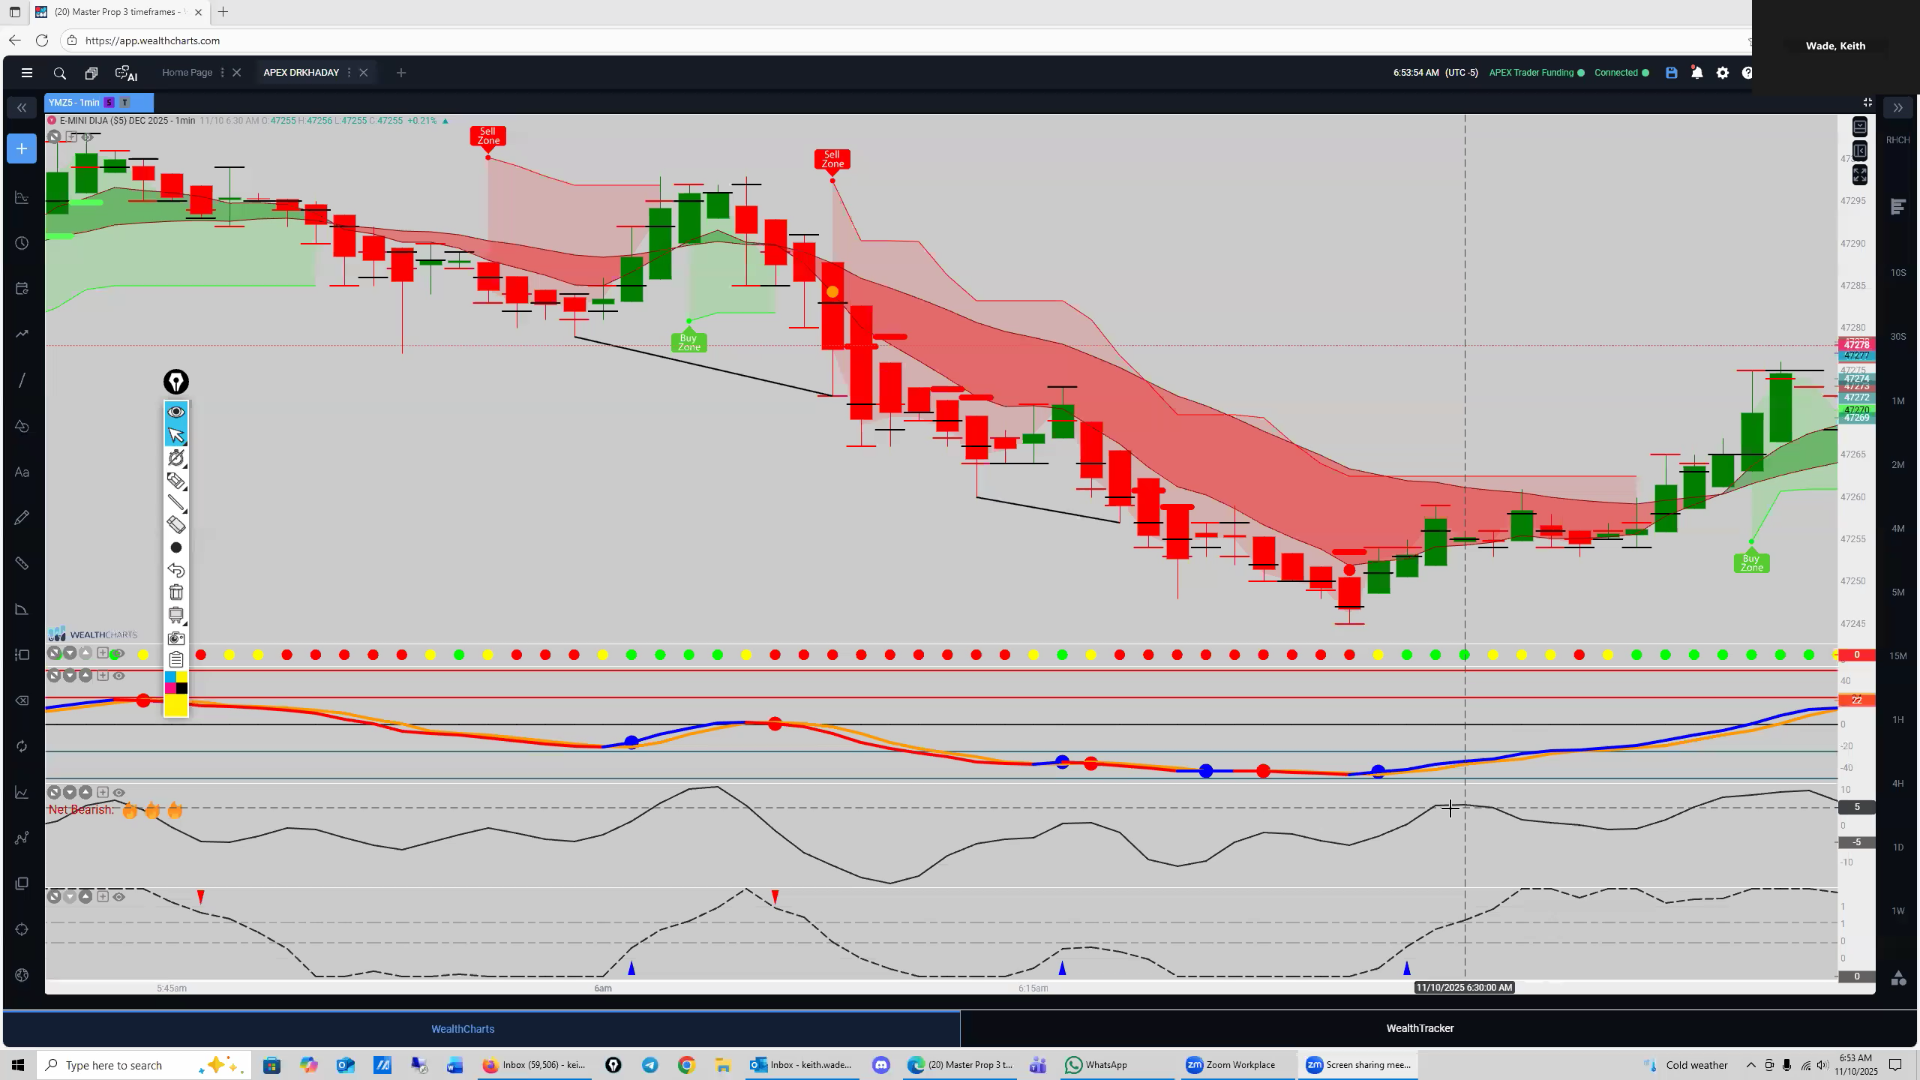Switch to the Home Page tab
This screenshot has width=1920, height=1080.
[x=187, y=73]
